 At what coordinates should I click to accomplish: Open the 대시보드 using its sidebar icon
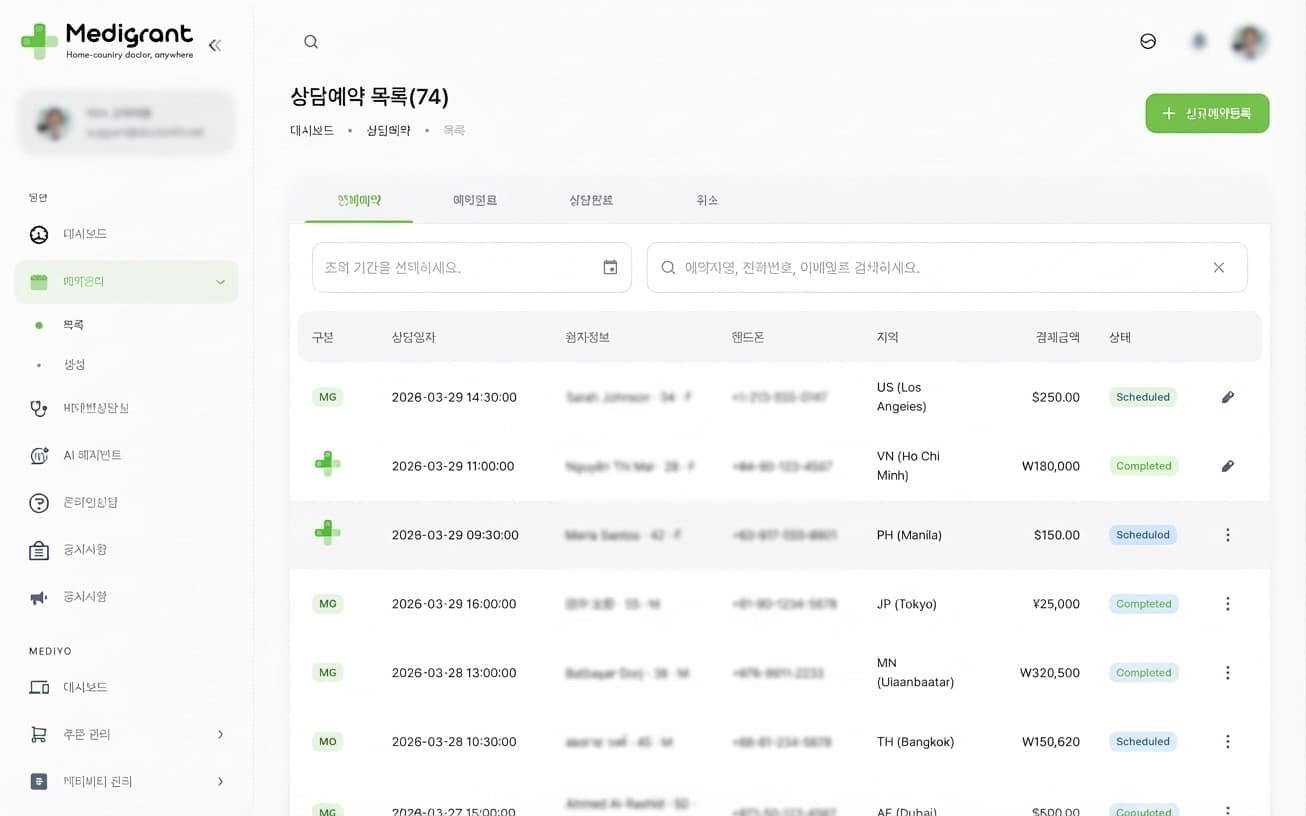click(38, 233)
